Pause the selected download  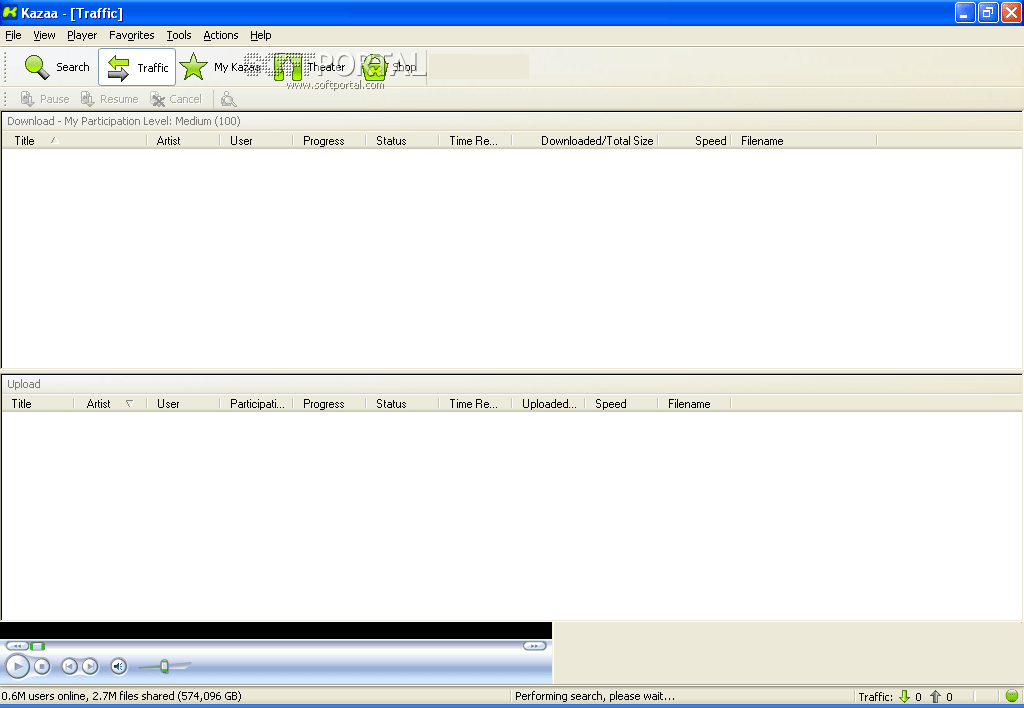tap(44, 99)
